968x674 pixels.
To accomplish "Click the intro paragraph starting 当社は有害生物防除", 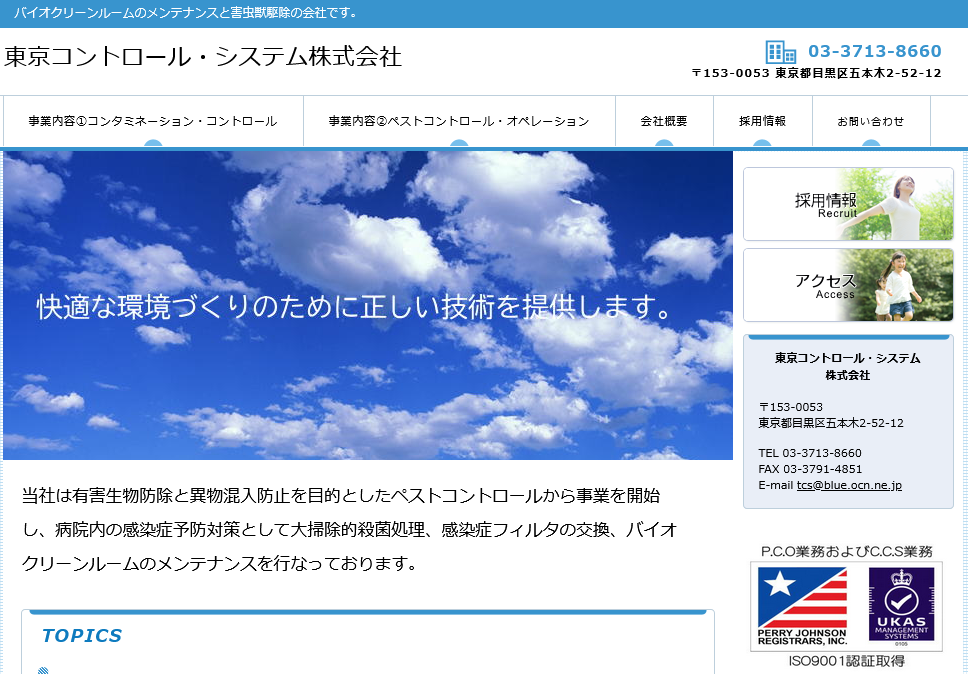I will coord(350,529).
